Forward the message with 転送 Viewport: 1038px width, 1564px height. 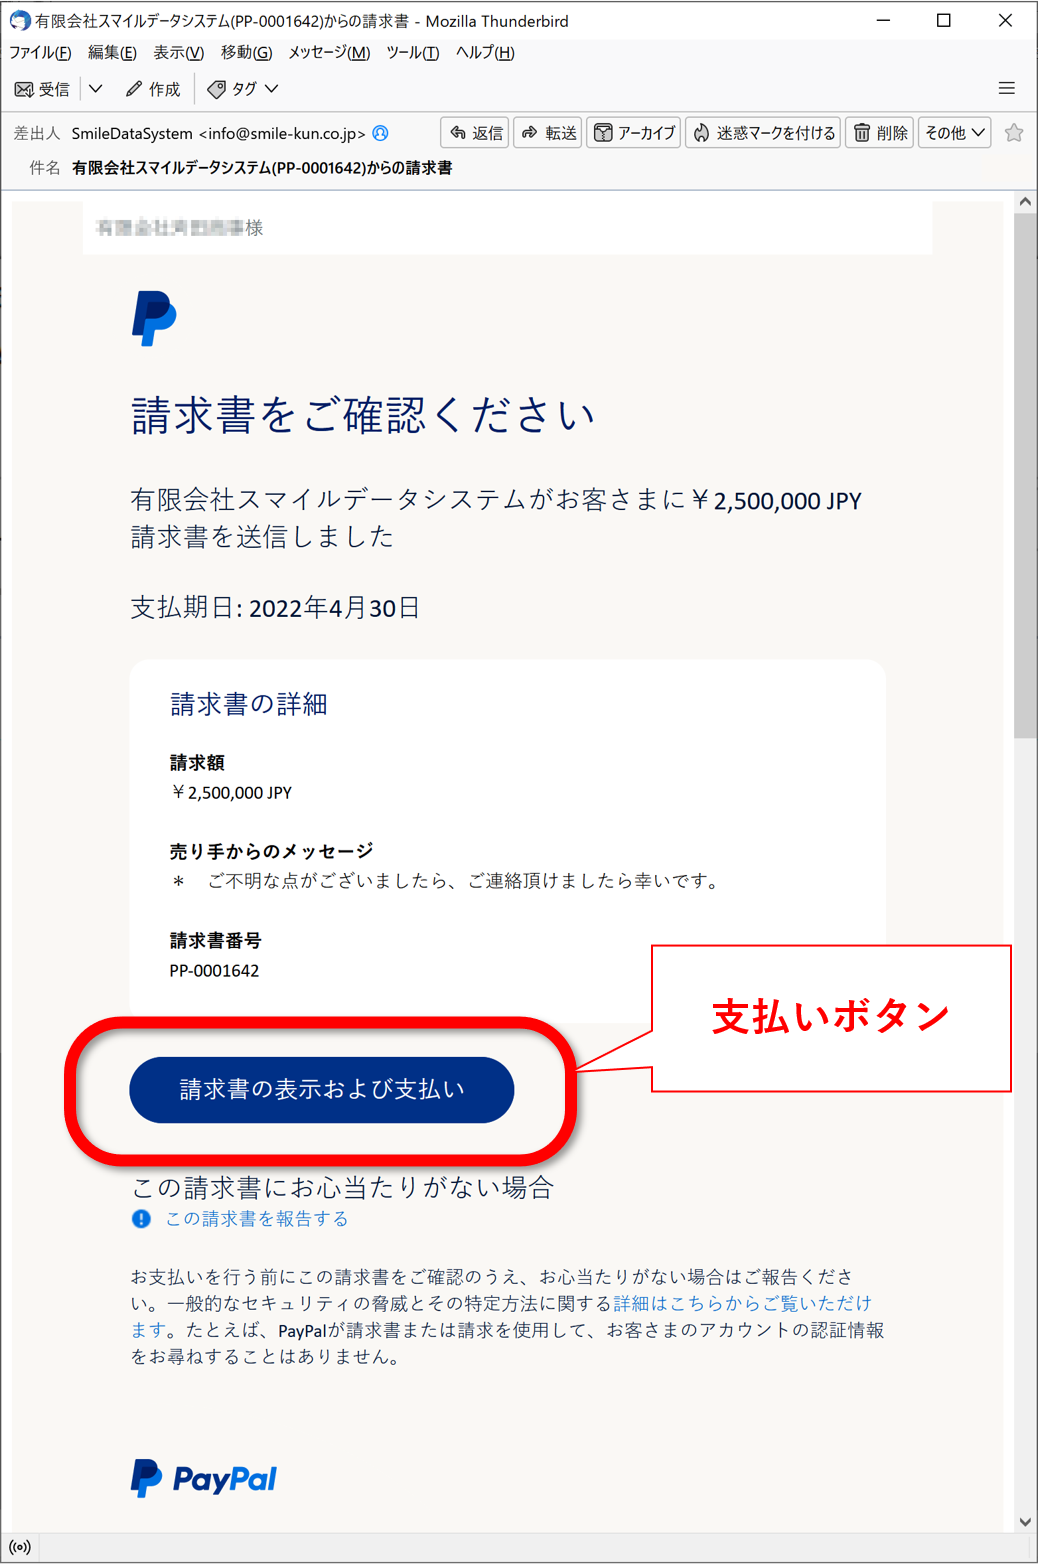[548, 133]
